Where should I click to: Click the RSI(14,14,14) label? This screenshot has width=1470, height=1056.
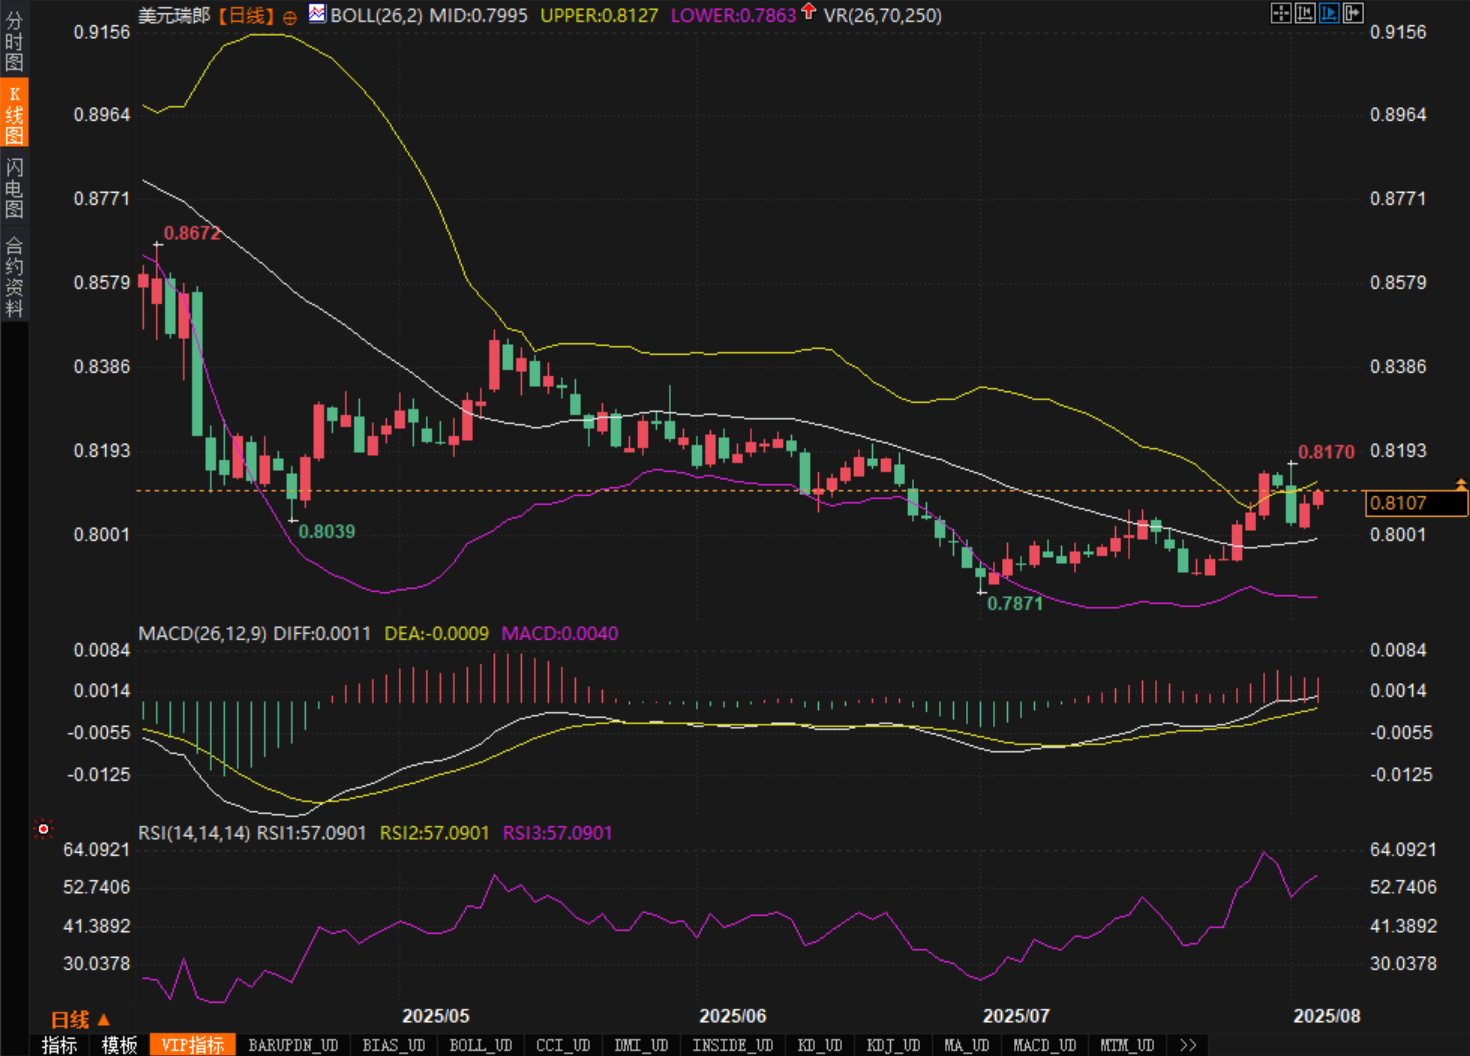pyautogui.click(x=194, y=833)
